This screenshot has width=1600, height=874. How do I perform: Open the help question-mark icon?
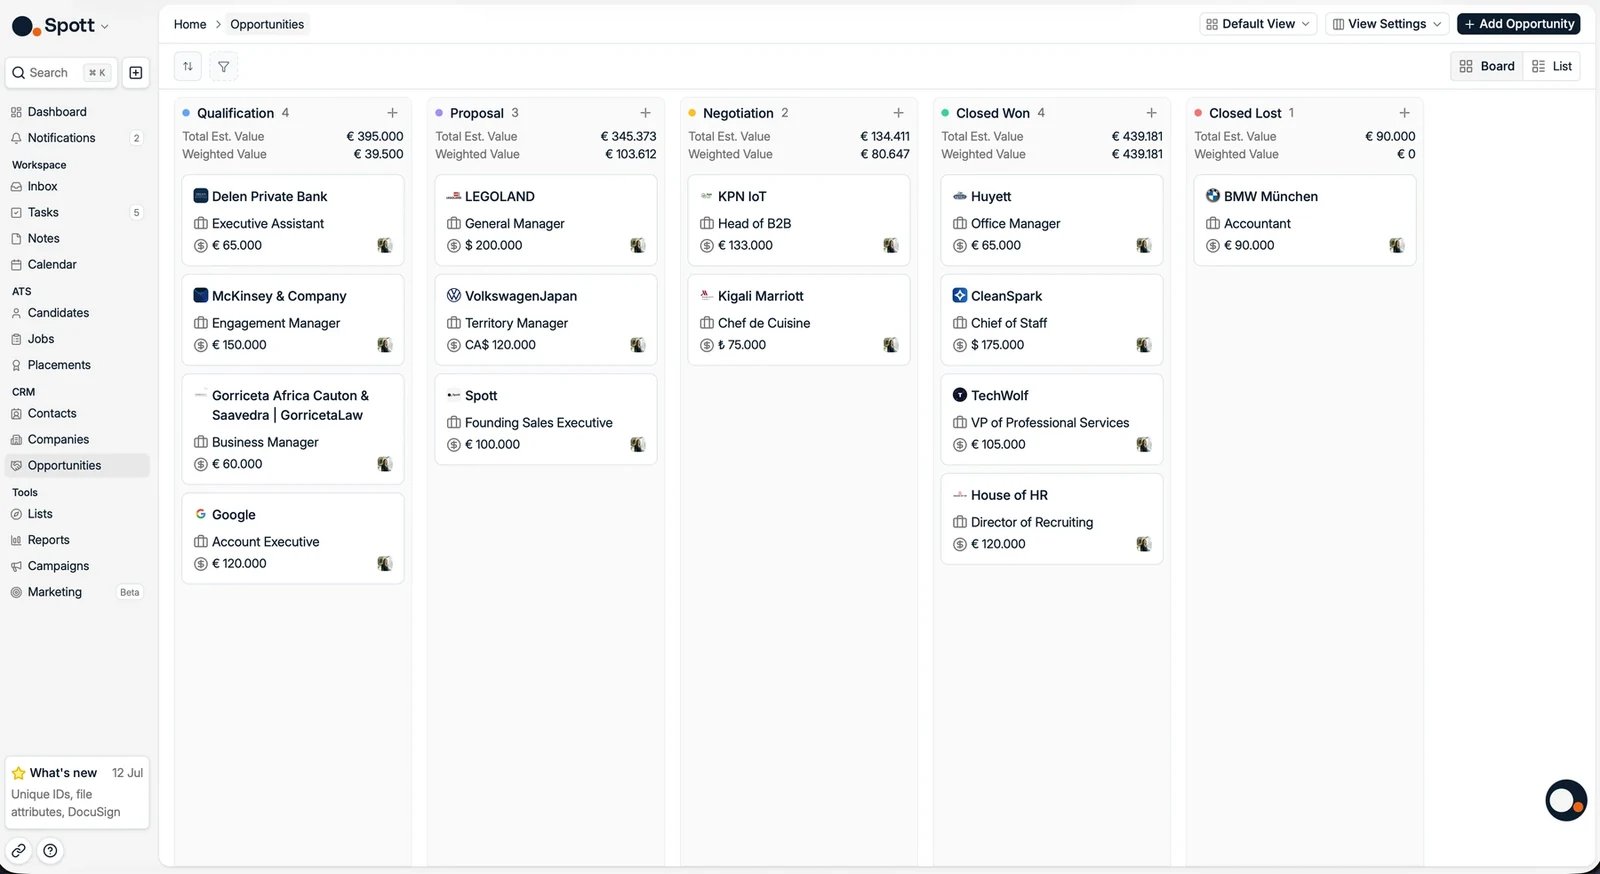(50, 851)
